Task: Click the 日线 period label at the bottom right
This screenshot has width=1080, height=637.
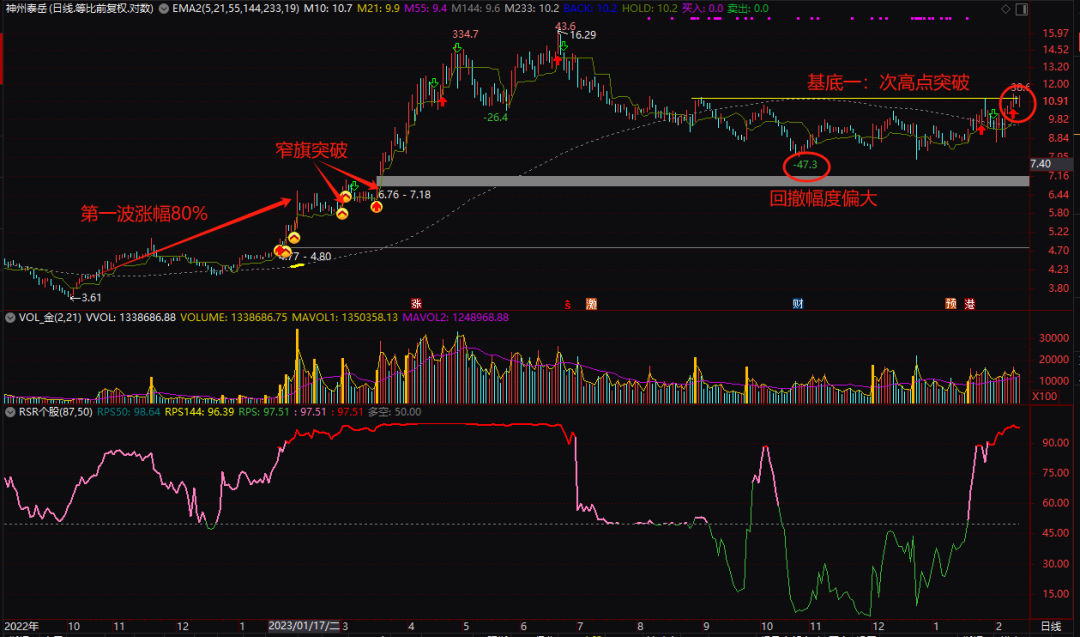Action: coord(1050,626)
